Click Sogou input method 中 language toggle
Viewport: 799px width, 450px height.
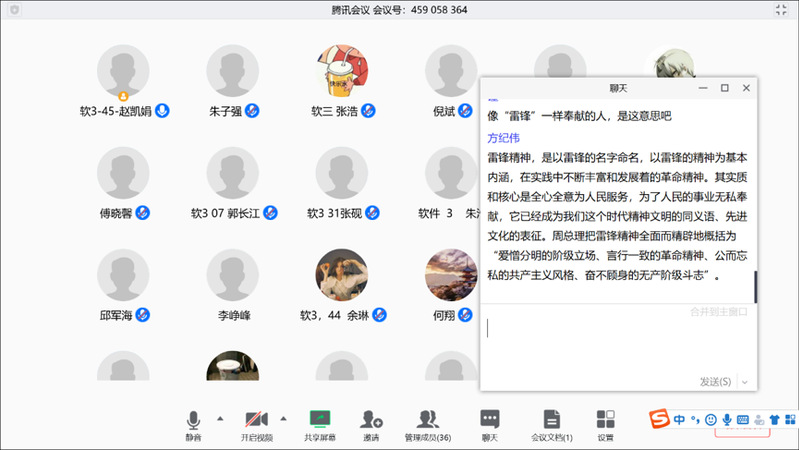679,419
